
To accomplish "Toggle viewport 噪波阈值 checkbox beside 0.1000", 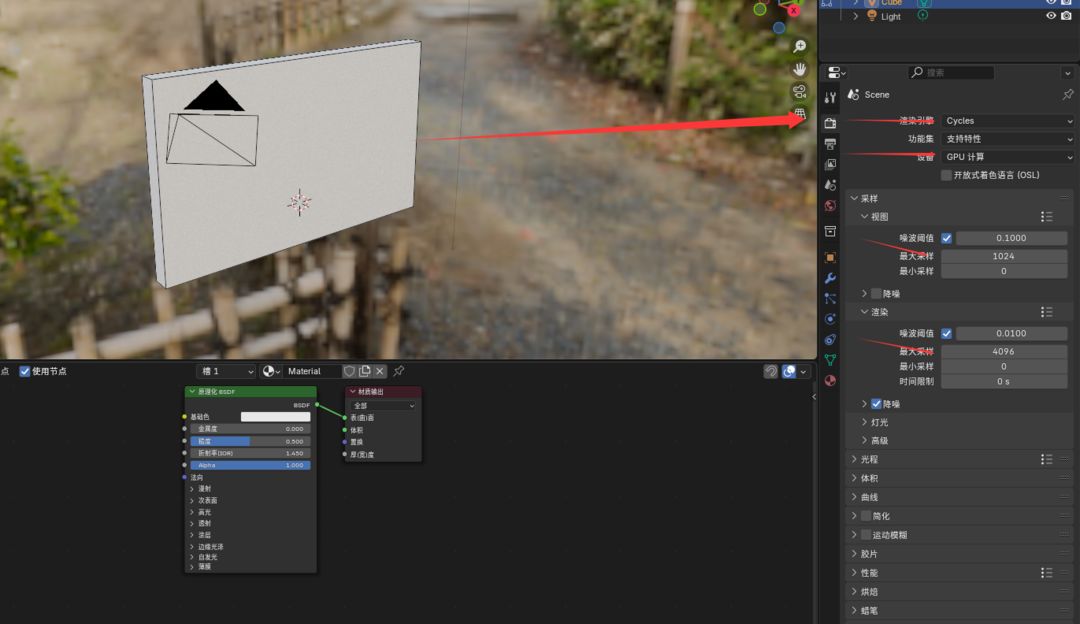I will pyautogui.click(x=946, y=238).
